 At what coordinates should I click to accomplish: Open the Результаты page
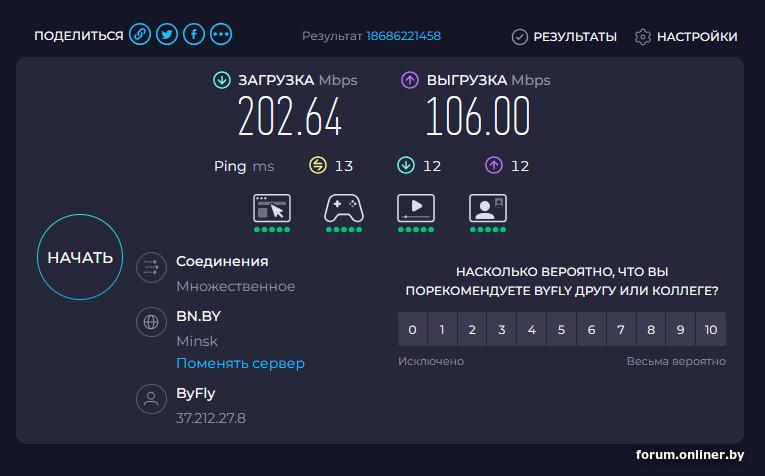click(564, 37)
